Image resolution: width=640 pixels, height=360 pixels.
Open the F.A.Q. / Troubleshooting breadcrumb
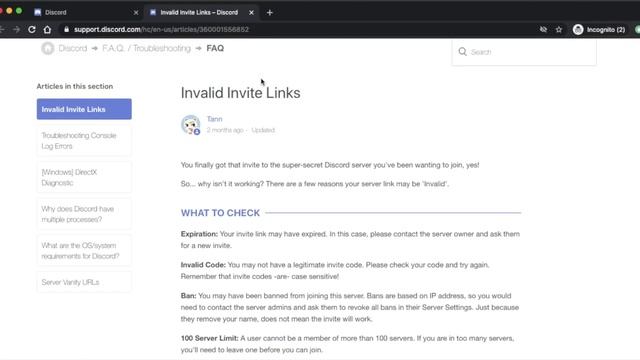(146, 48)
